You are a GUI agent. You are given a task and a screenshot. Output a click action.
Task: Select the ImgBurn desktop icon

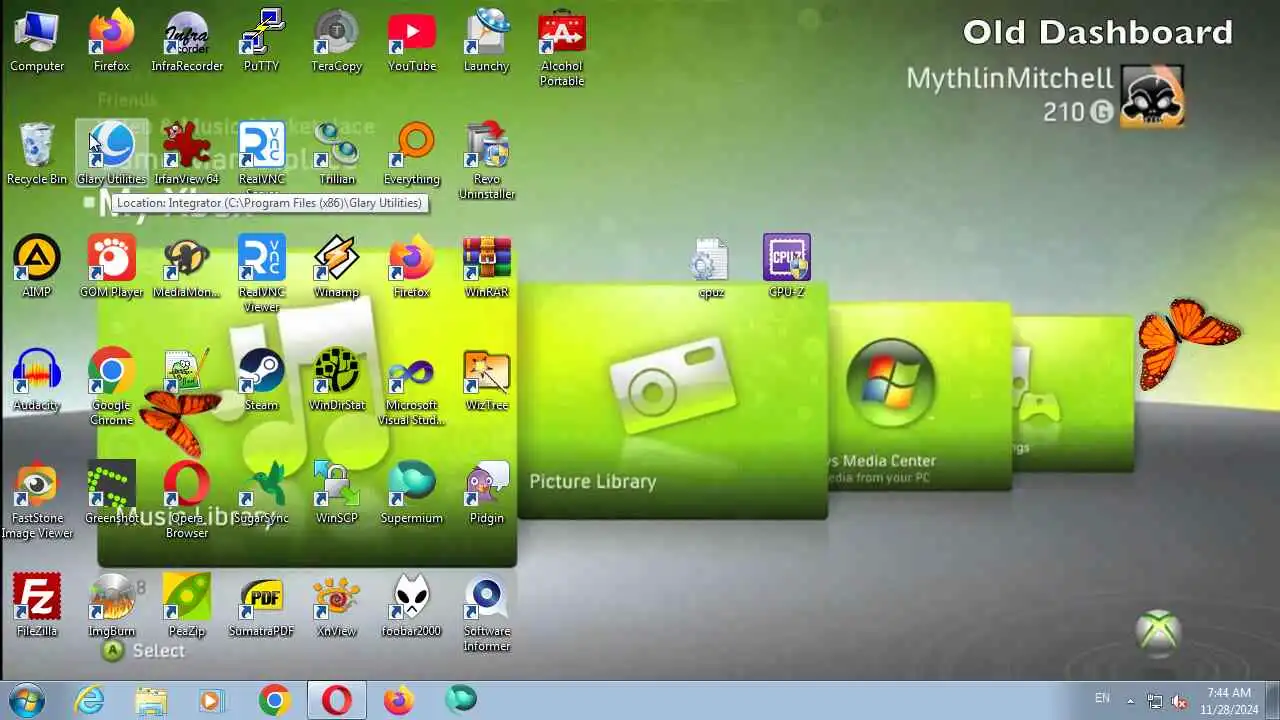(112, 607)
